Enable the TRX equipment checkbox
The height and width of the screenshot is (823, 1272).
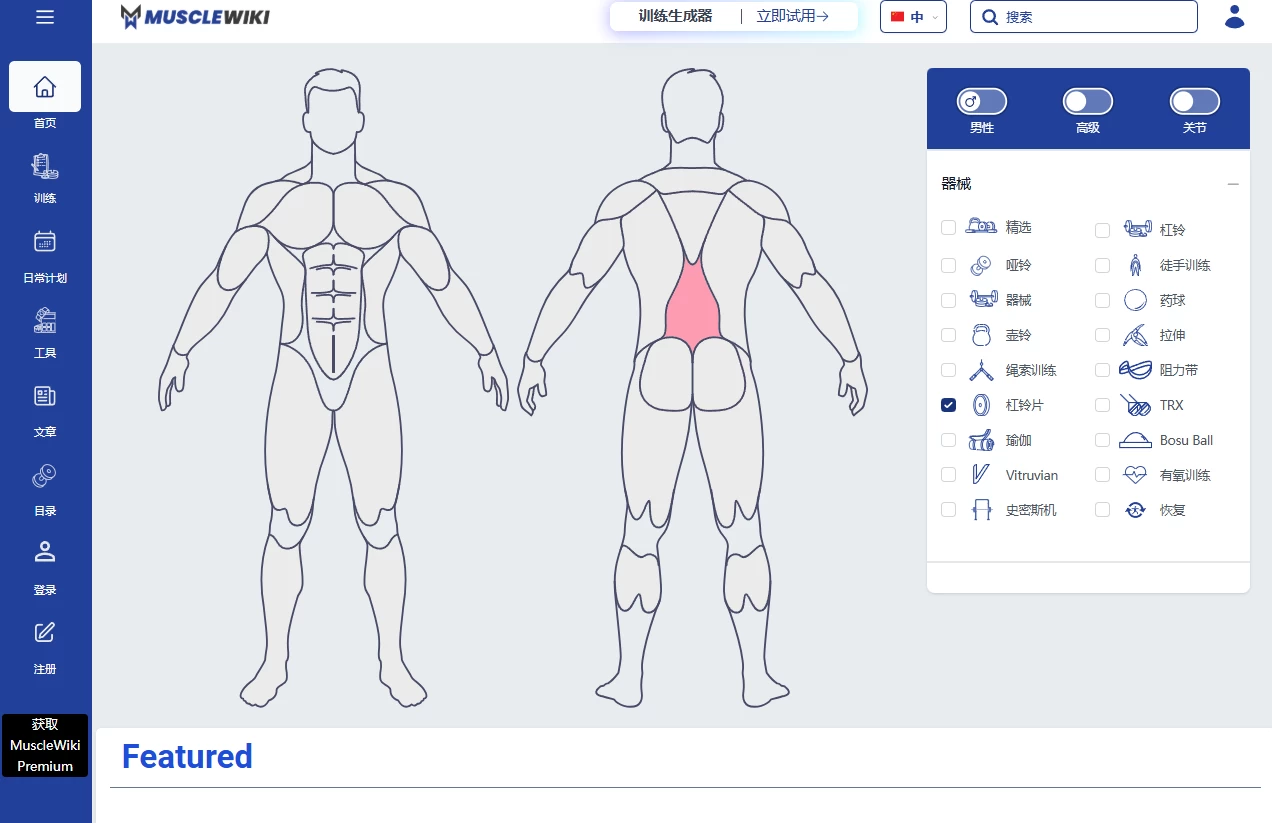[1102, 405]
